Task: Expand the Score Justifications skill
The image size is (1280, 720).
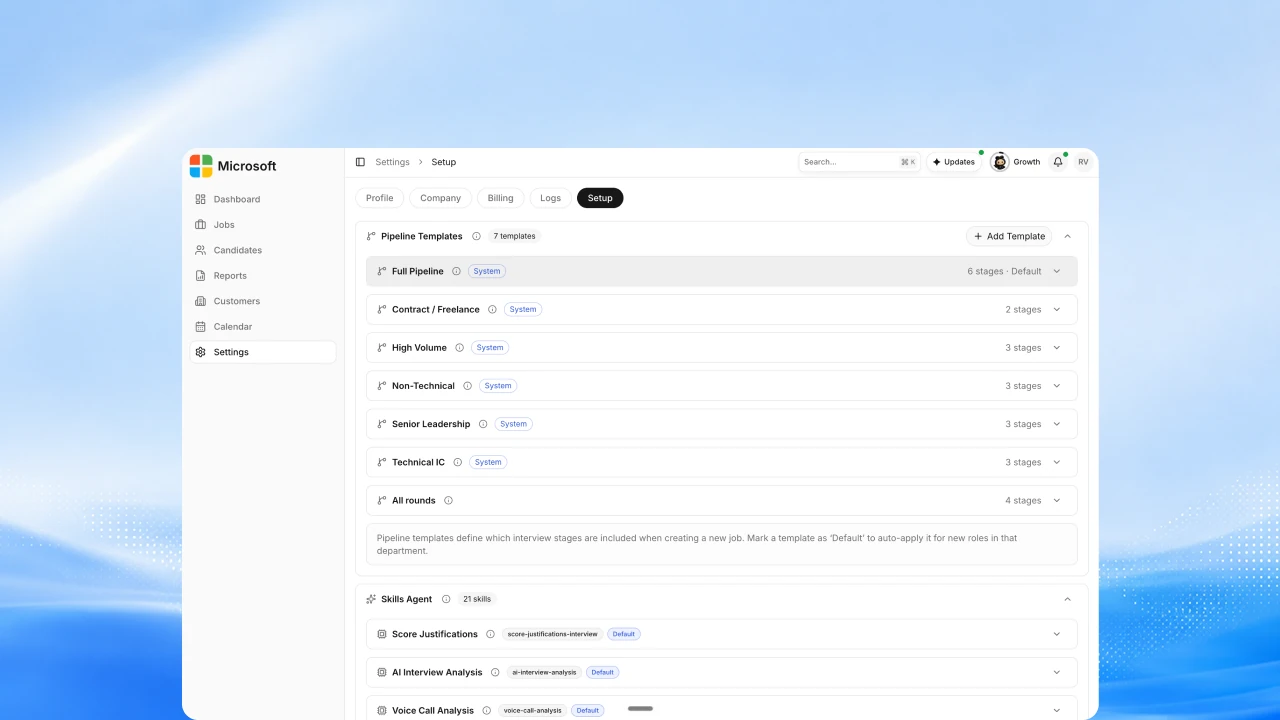Action: 1057,634
